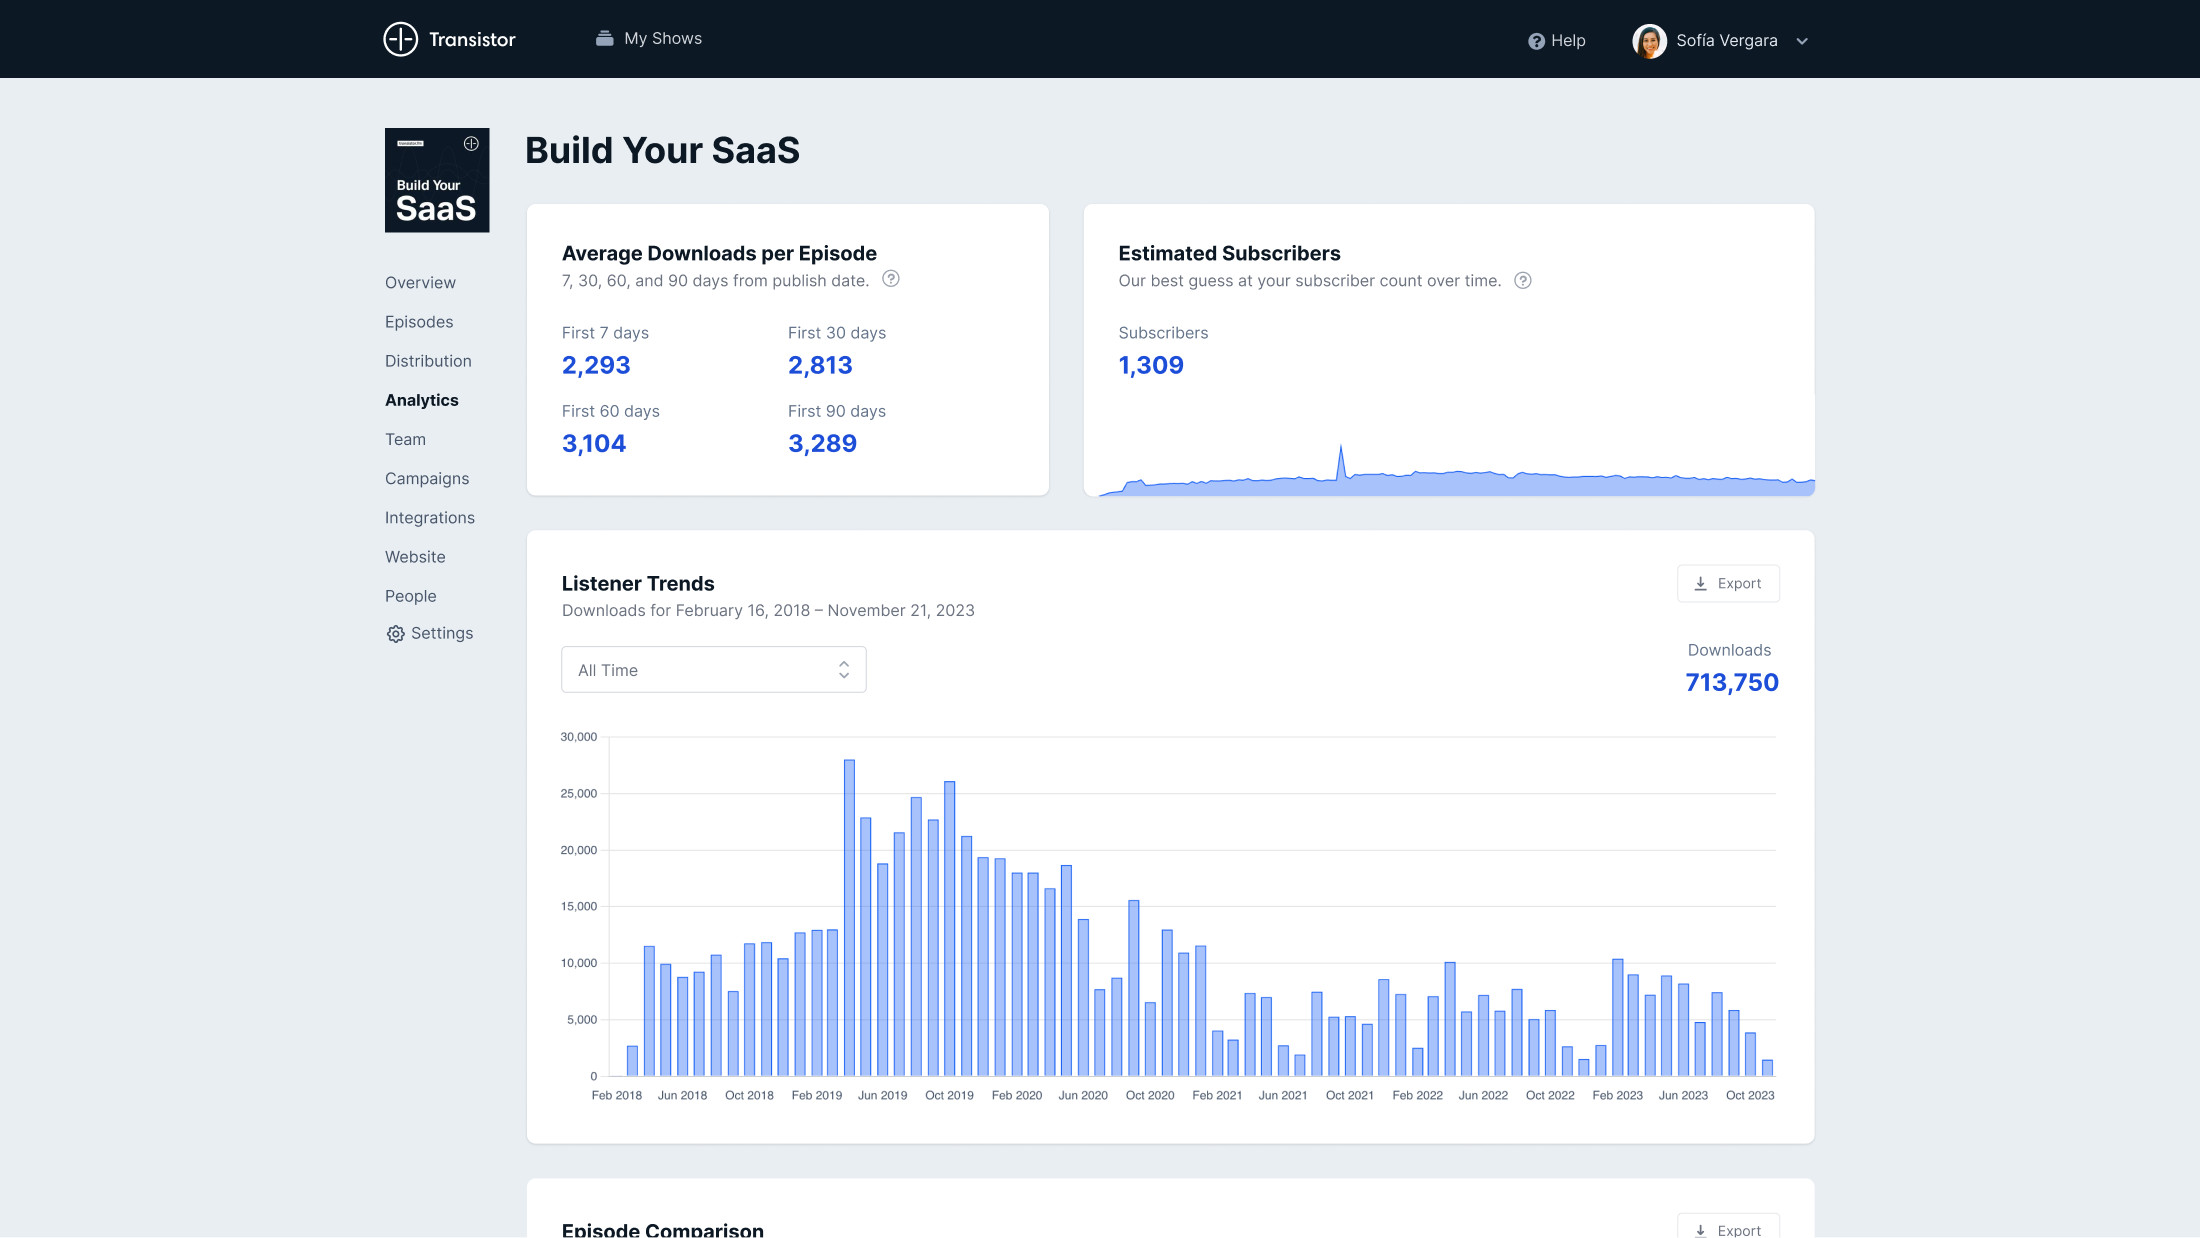Click the Help question mark icon
This screenshot has height=1238, width=2200.
click(1536, 41)
